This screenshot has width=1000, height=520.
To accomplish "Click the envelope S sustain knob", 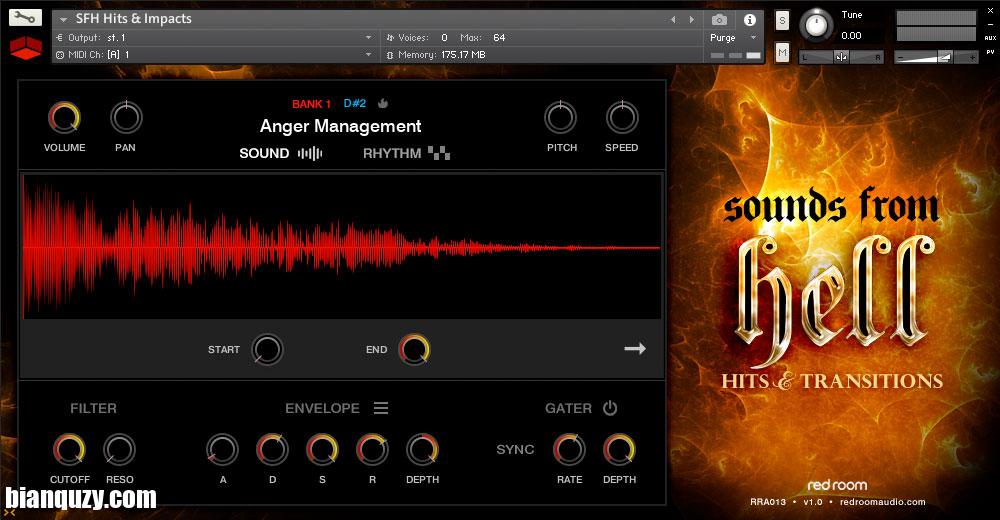I will pyautogui.click(x=322, y=449).
